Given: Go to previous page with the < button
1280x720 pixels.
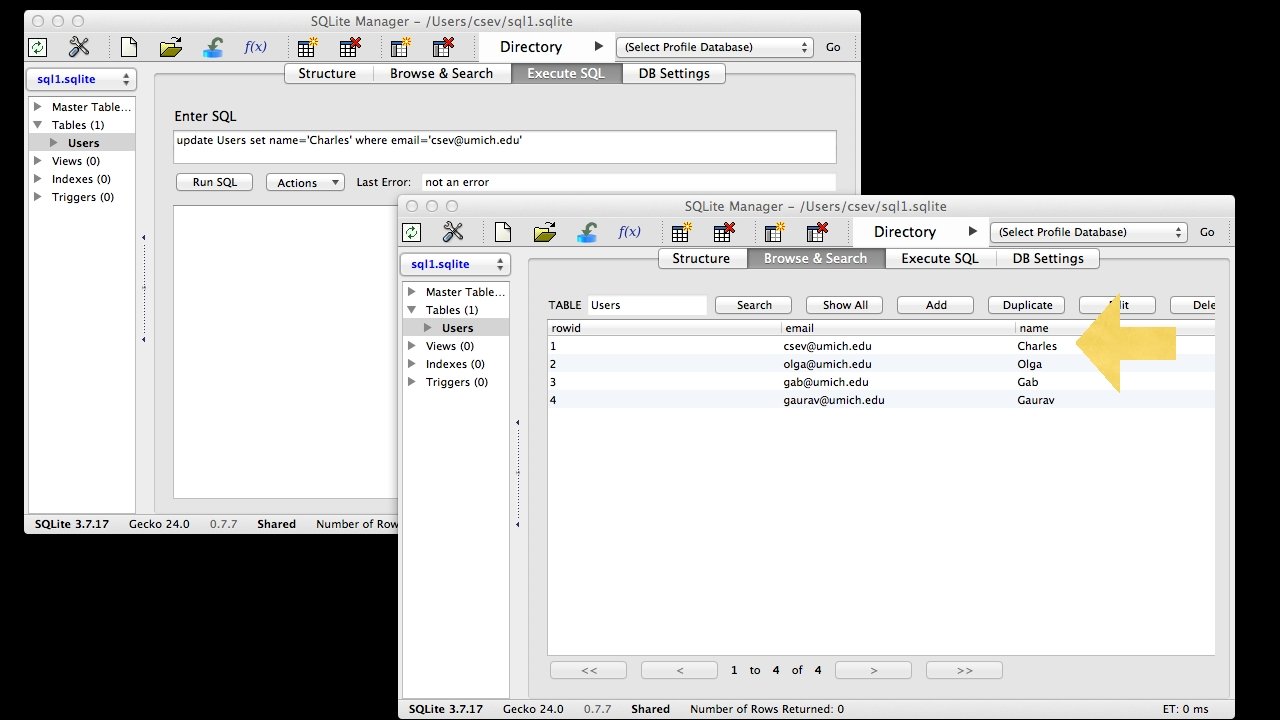Looking at the screenshot, I should point(680,670).
